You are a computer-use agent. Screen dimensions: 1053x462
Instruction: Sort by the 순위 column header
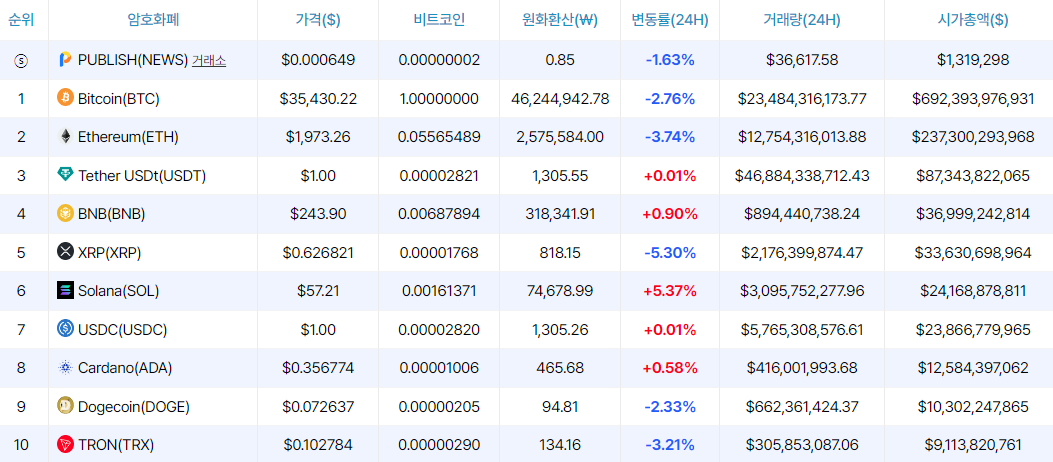click(20, 19)
